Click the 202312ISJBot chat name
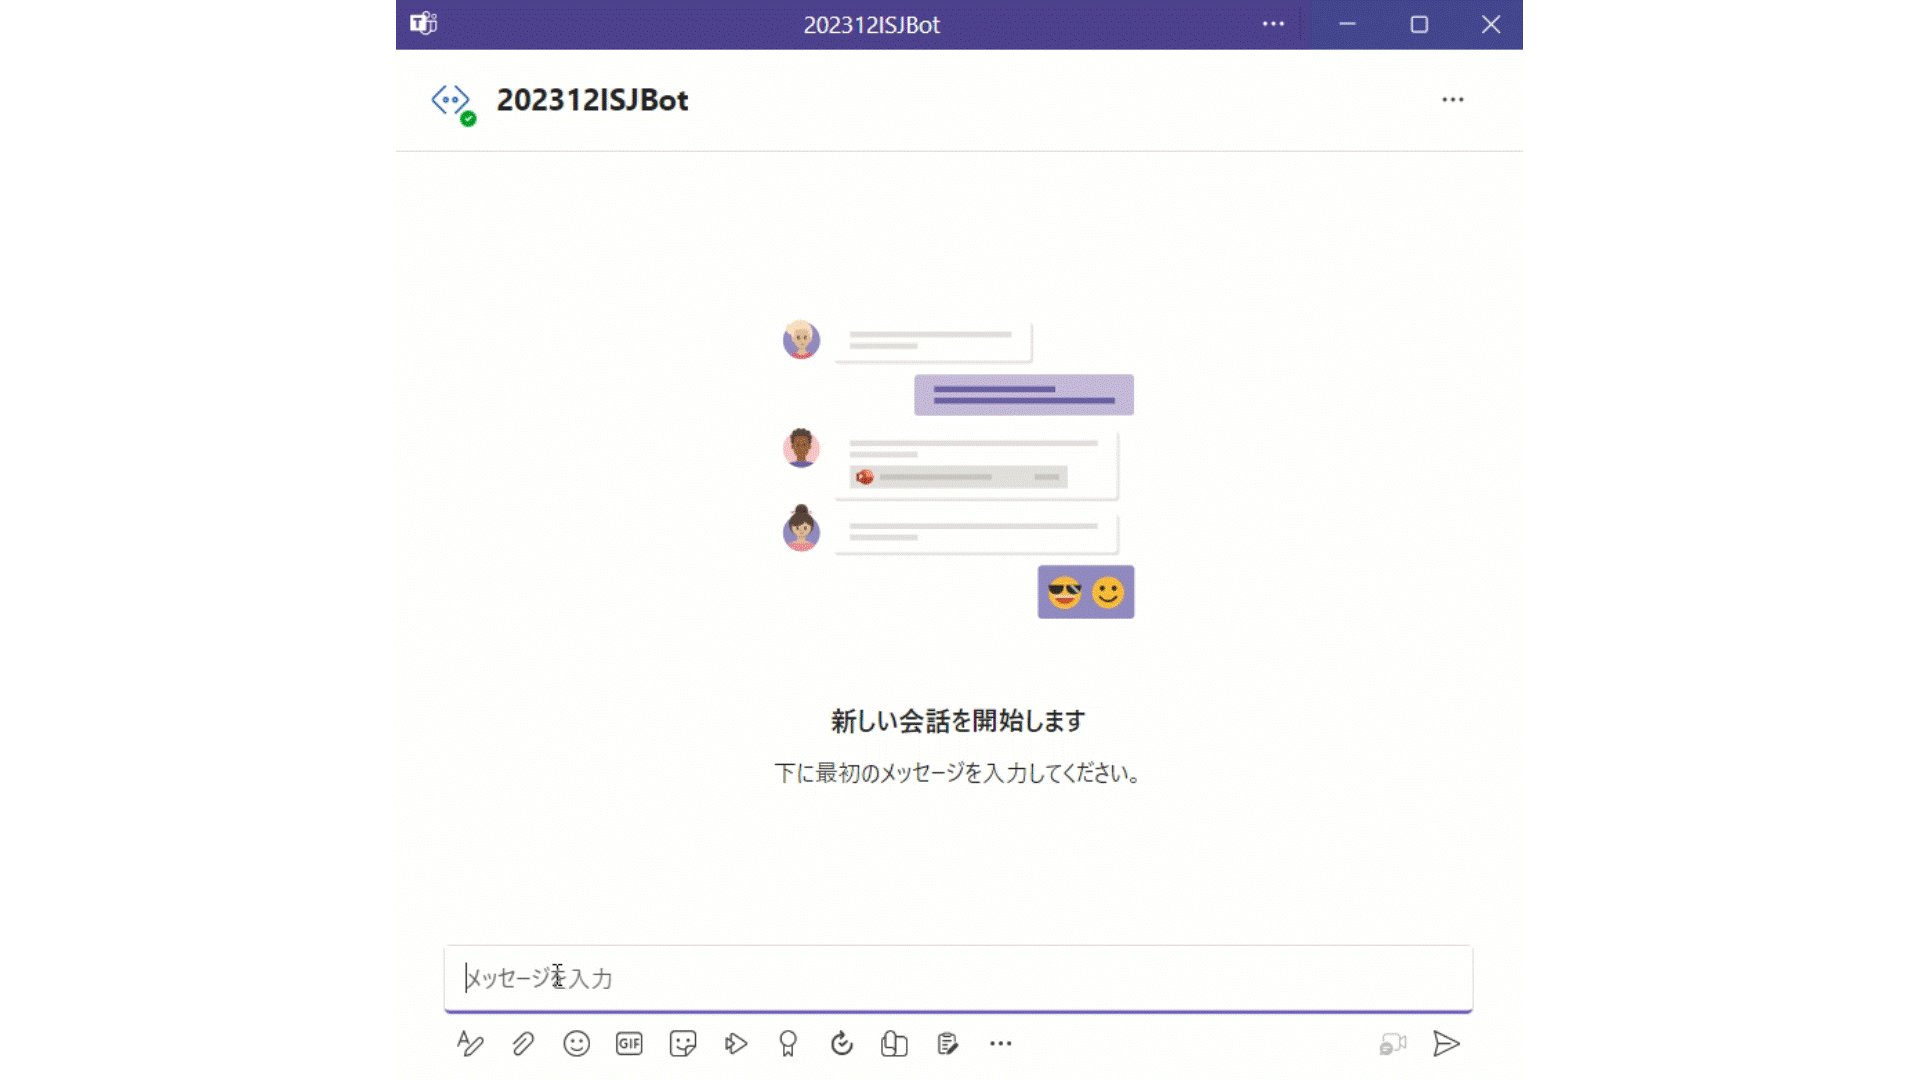The image size is (1920, 1080). coord(592,100)
